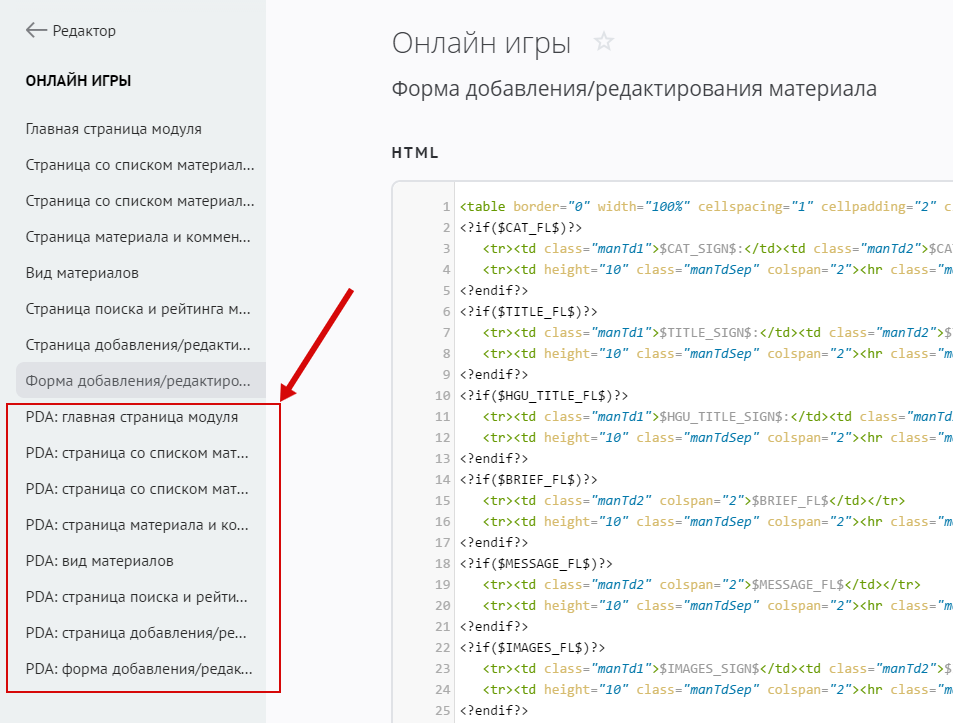Screen dimensions: 953x723
Task: Click the star icon next to Онлайн игры
Action: pyautogui.click(x=603, y=42)
